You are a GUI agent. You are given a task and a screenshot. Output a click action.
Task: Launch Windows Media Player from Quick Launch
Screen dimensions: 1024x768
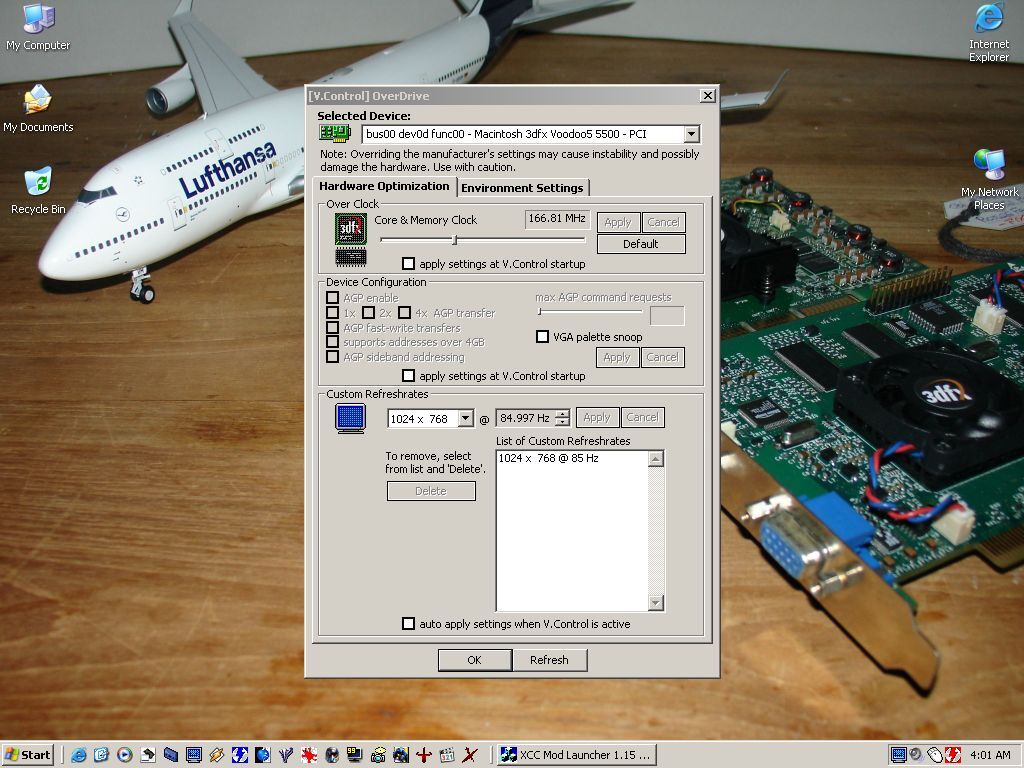coord(125,755)
